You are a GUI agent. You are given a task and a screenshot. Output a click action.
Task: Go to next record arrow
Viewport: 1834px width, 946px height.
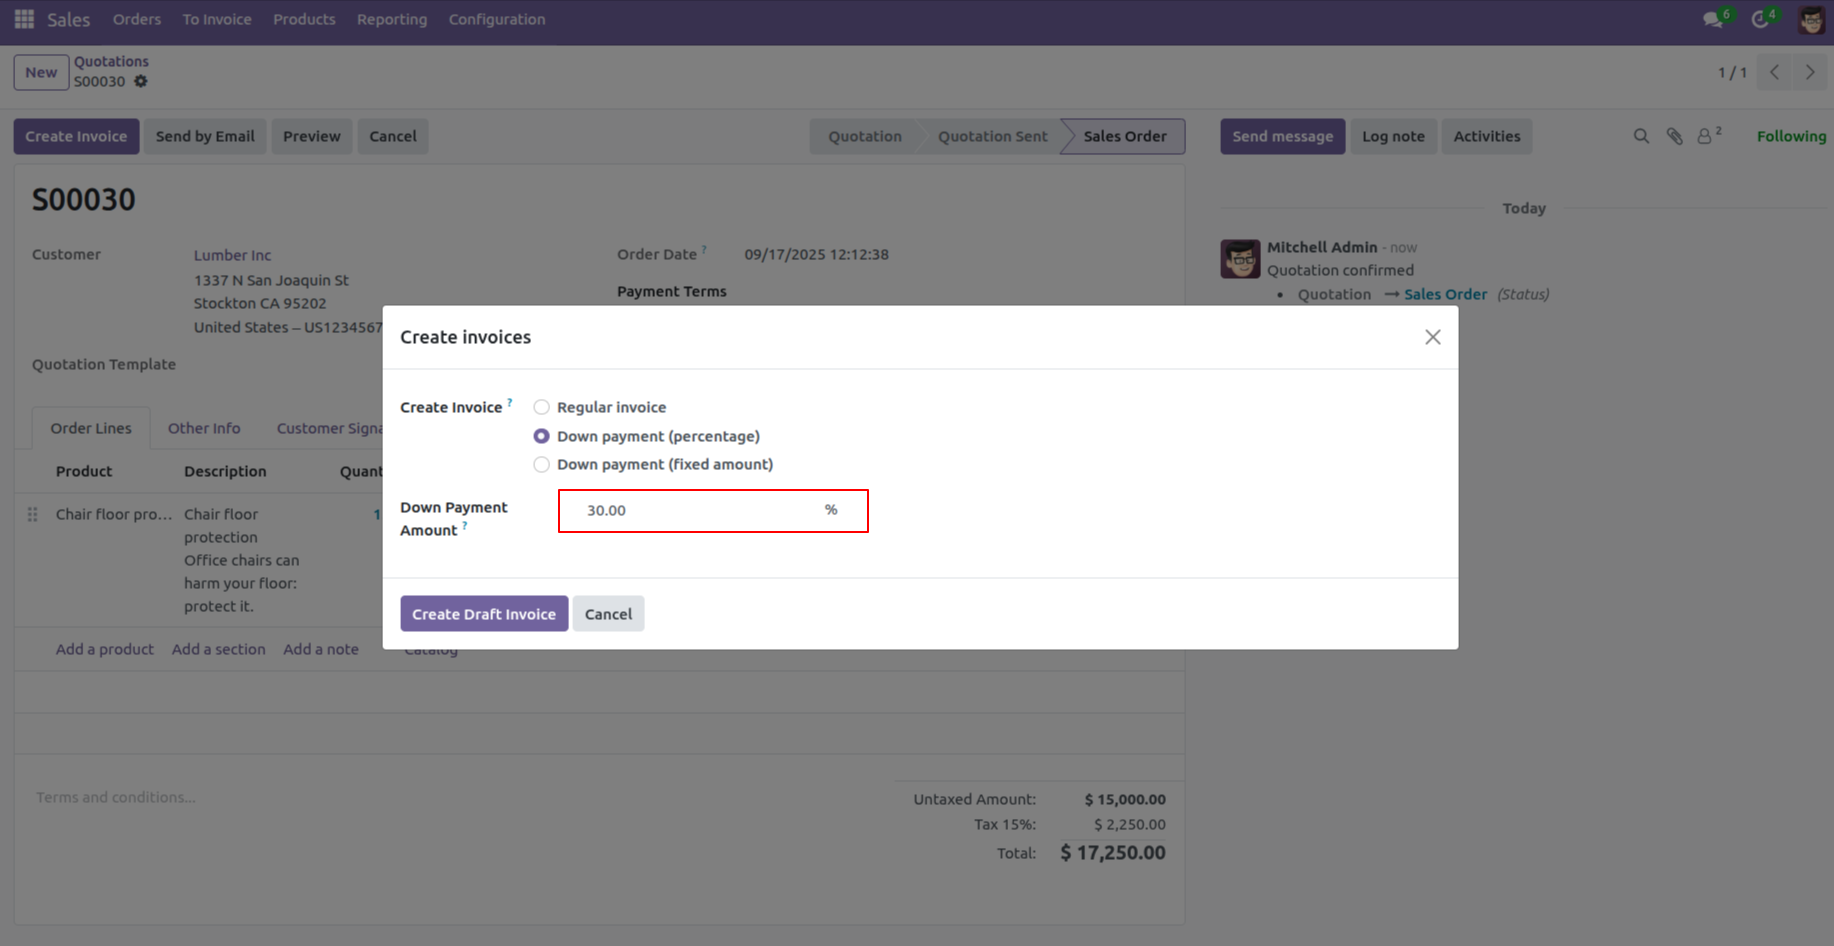[1810, 72]
